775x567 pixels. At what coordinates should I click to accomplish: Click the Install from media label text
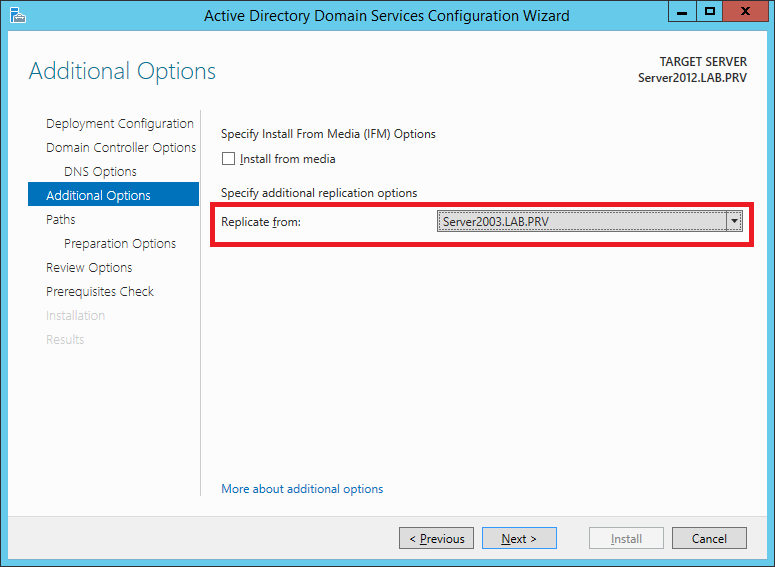coord(288,159)
